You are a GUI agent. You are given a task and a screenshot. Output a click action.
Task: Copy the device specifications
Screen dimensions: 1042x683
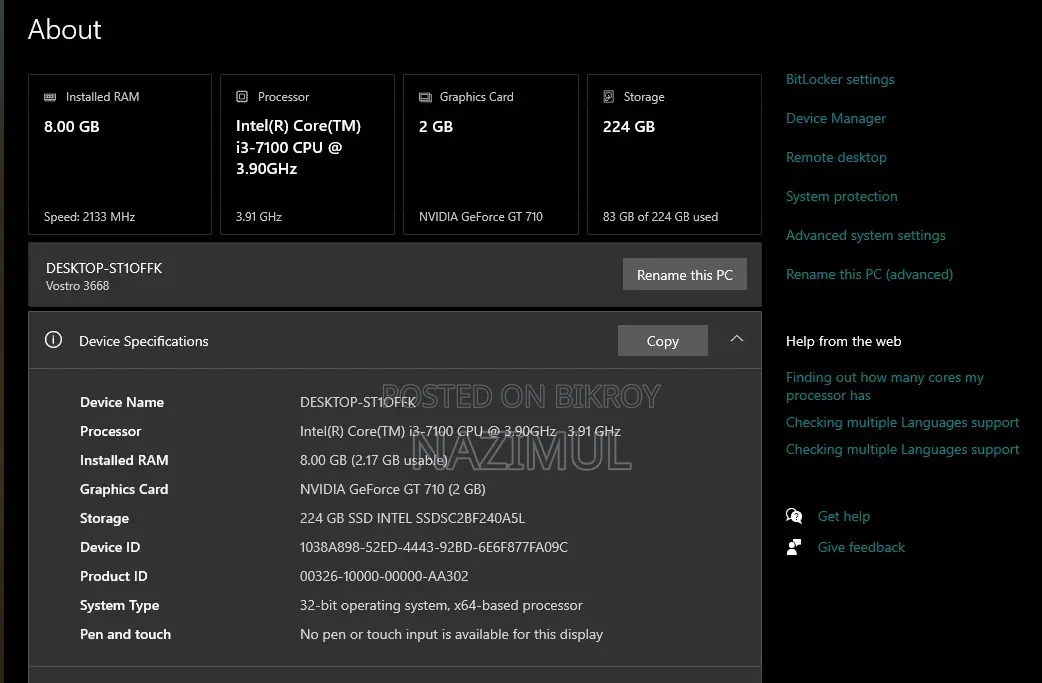click(663, 341)
